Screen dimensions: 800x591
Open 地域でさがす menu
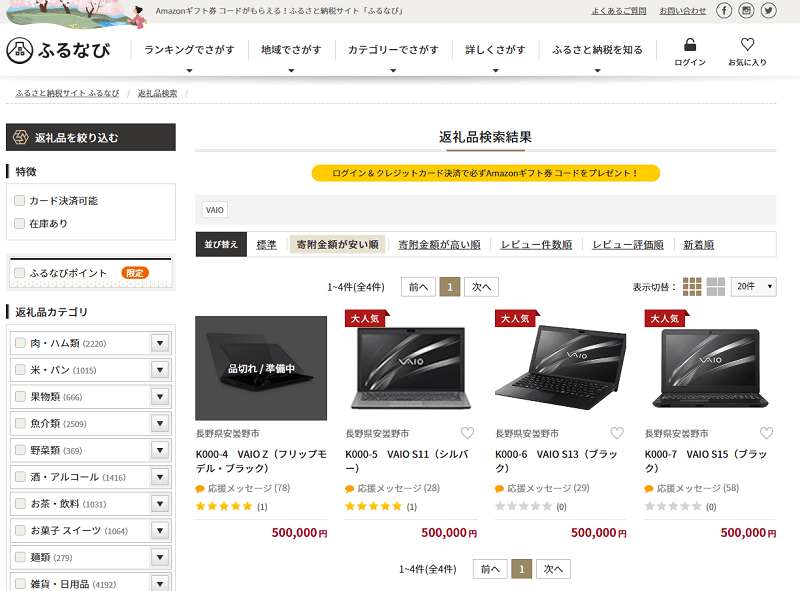point(291,50)
